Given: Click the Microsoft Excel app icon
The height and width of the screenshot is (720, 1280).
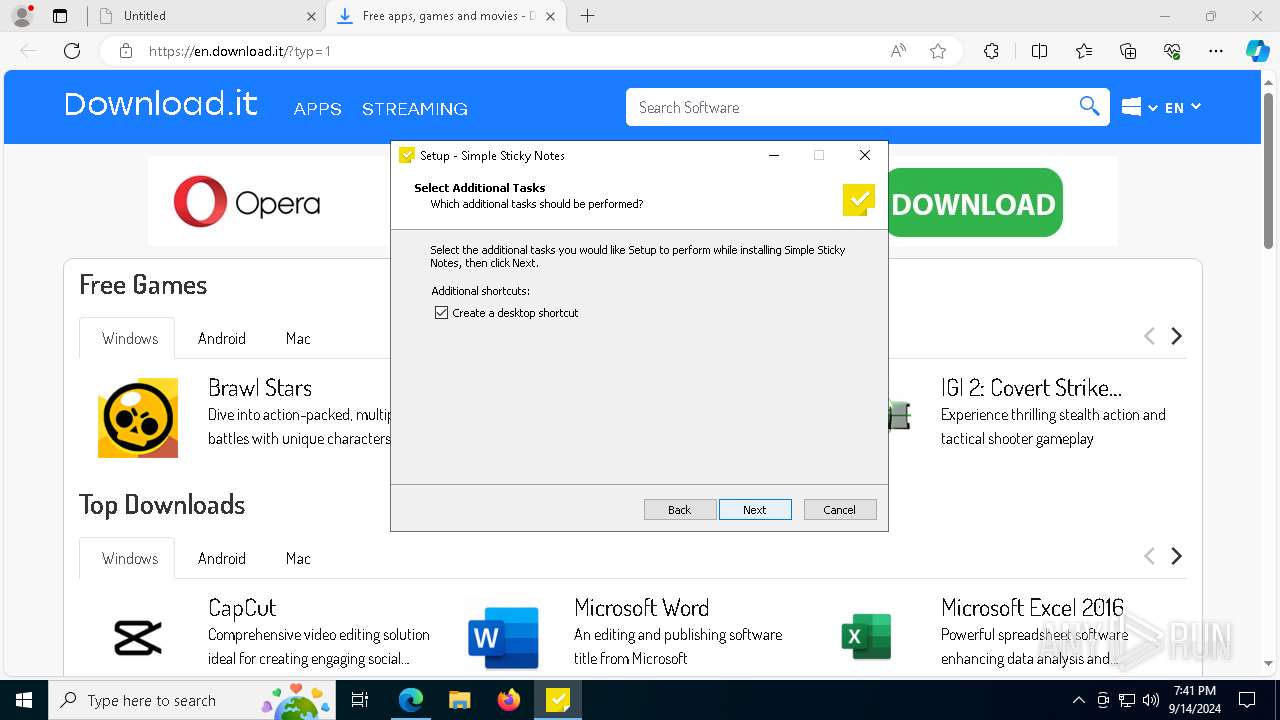Looking at the screenshot, I should coord(866,637).
